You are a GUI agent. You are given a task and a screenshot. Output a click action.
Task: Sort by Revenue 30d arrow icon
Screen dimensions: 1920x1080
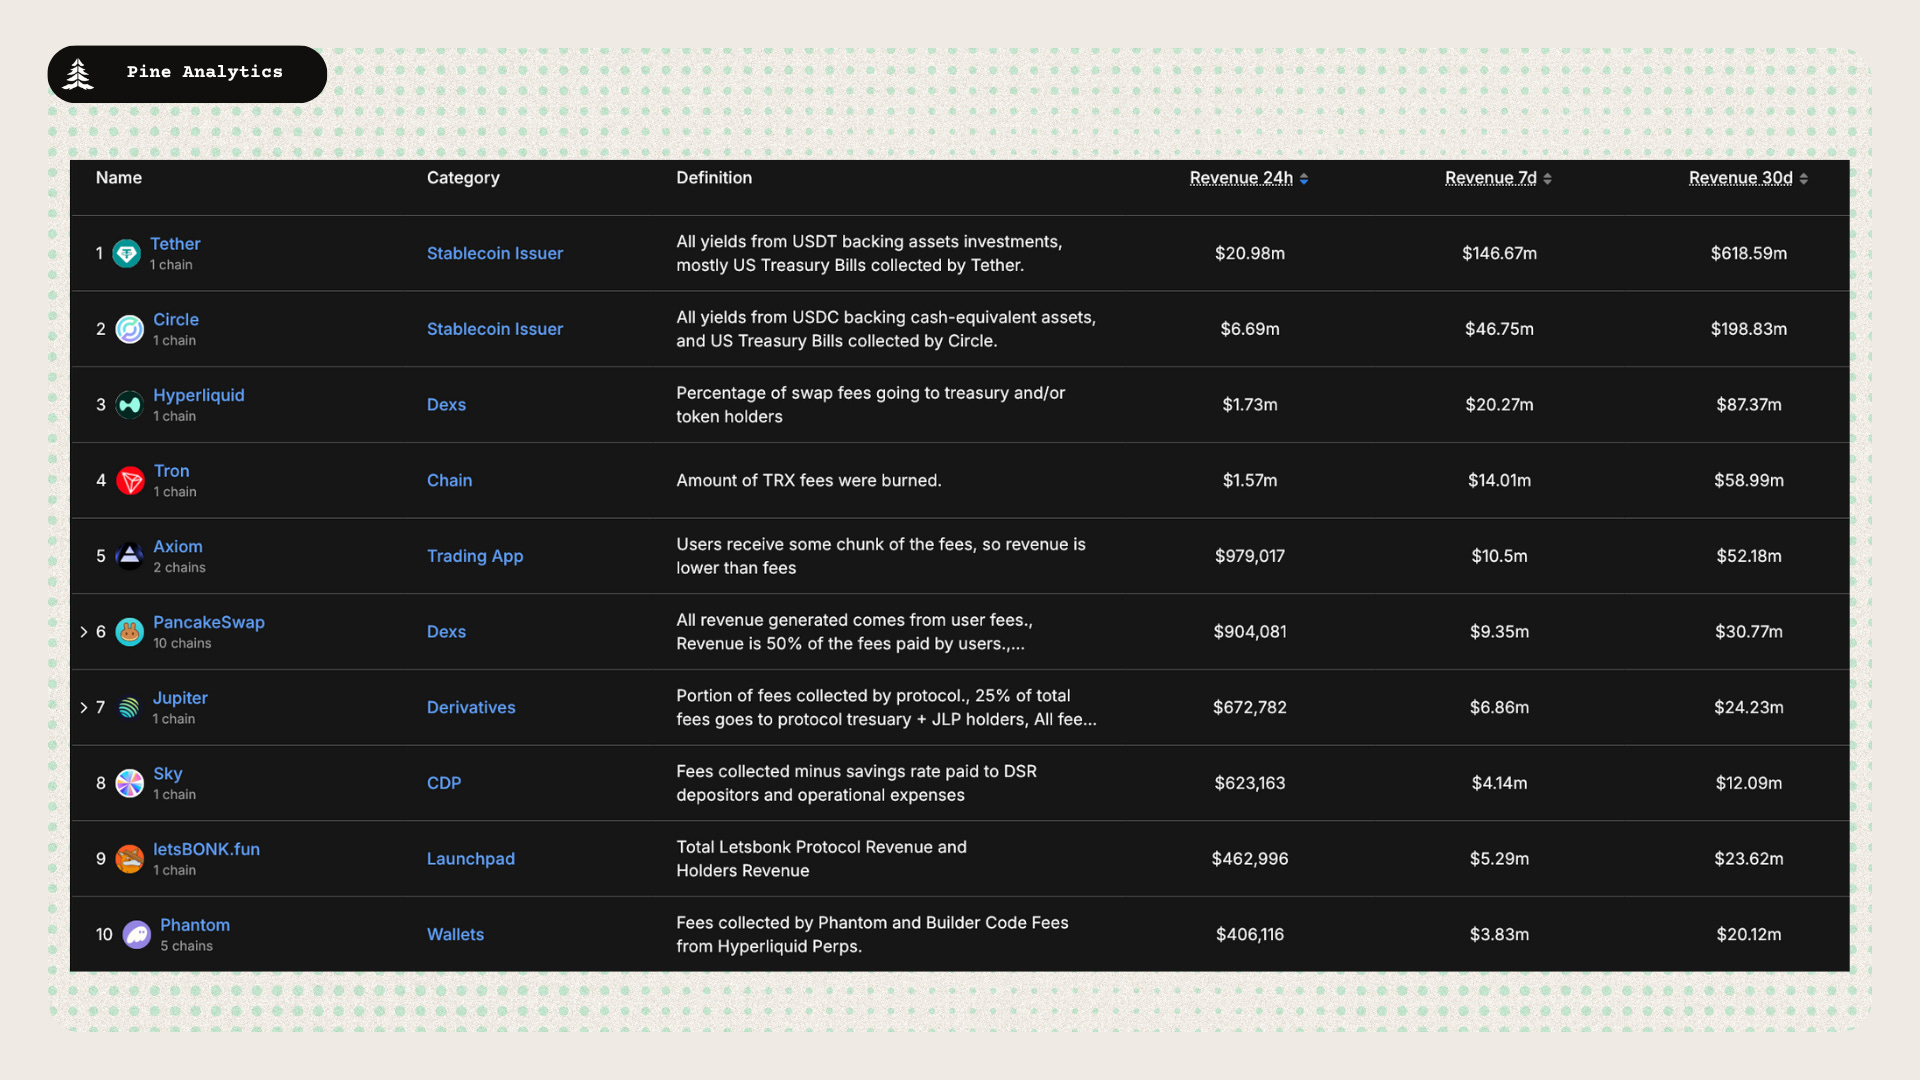point(1804,179)
